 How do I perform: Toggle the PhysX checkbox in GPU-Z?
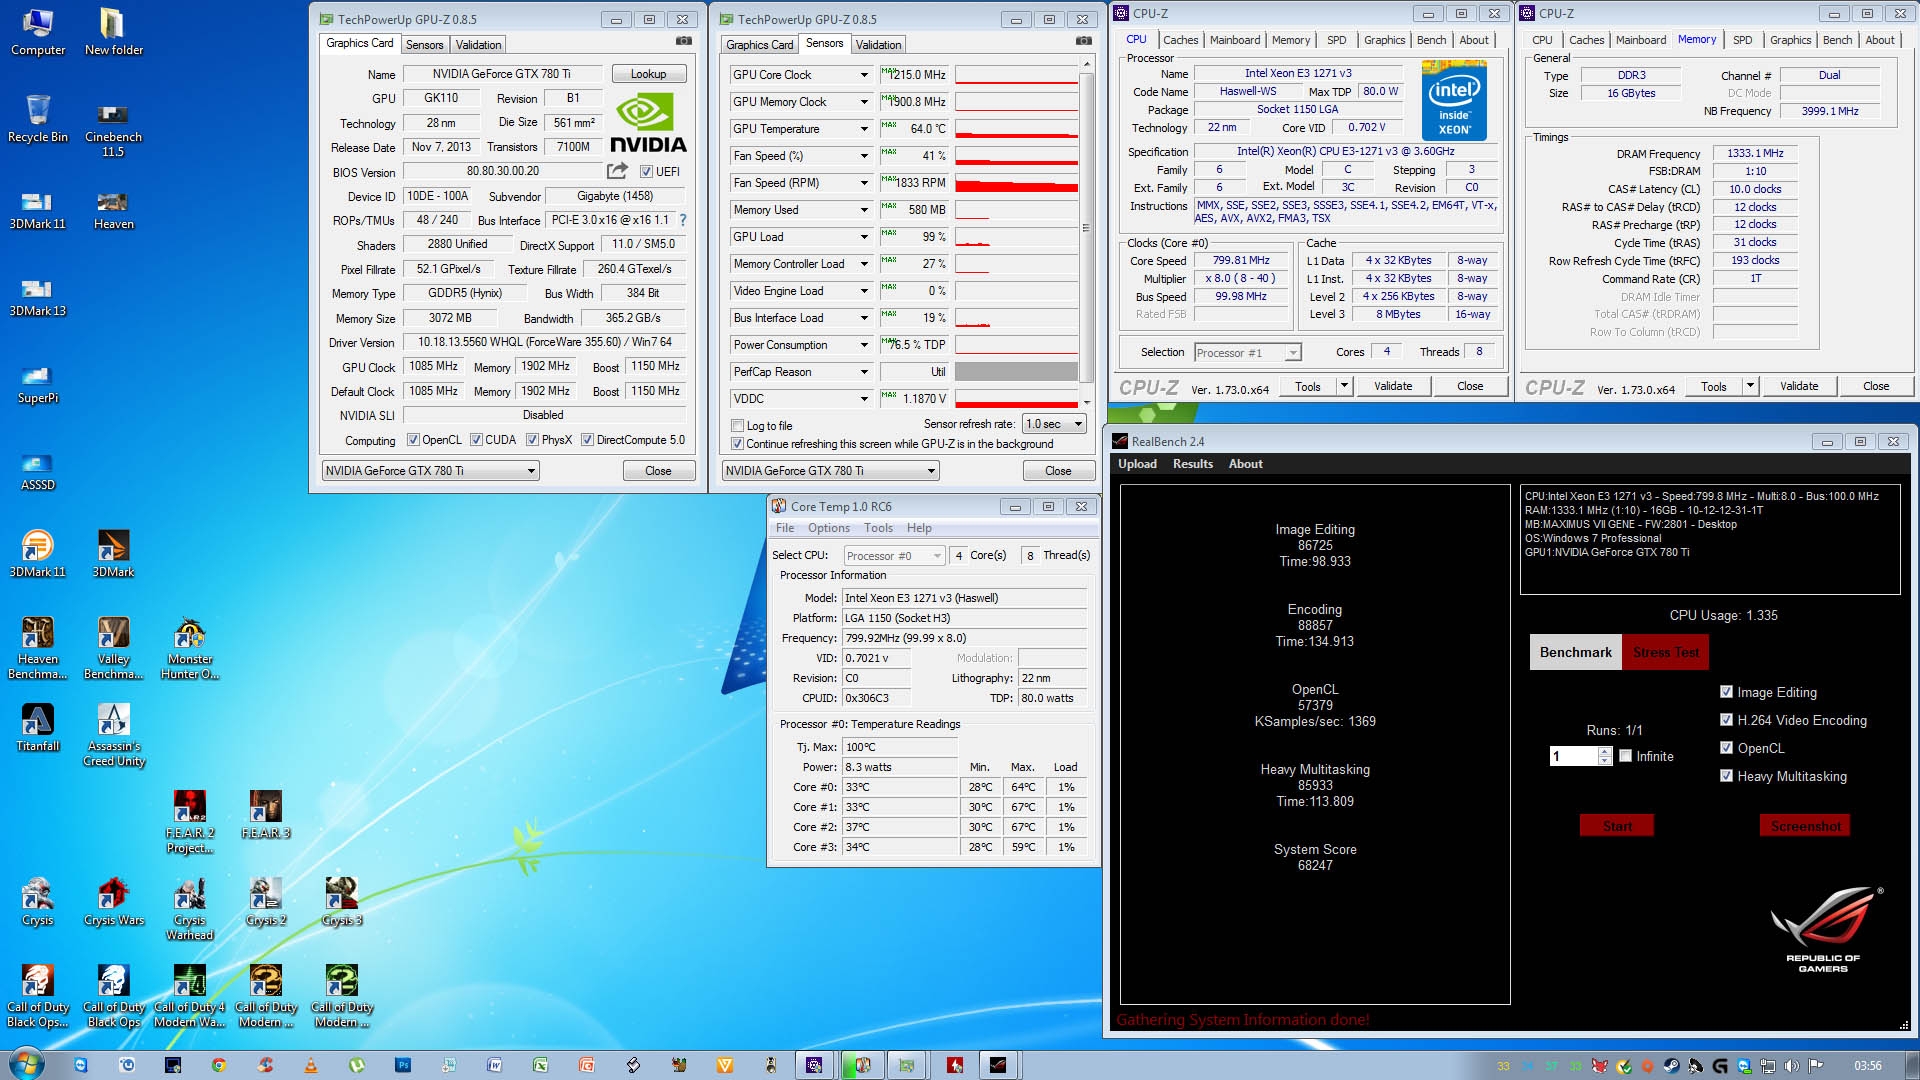click(x=533, y=440)
